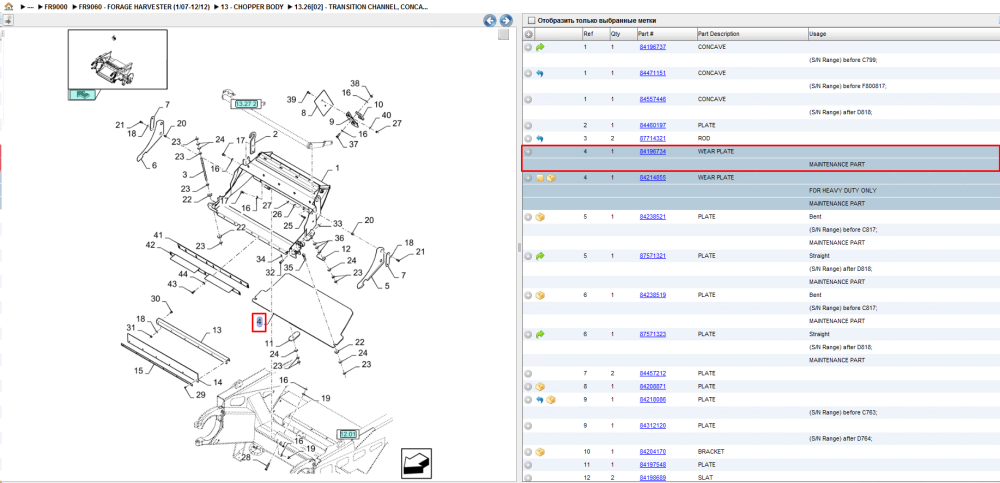Go to next illustration with forward arrow
The height and width of the screenshot is (483, 1000).
(506, 20)
